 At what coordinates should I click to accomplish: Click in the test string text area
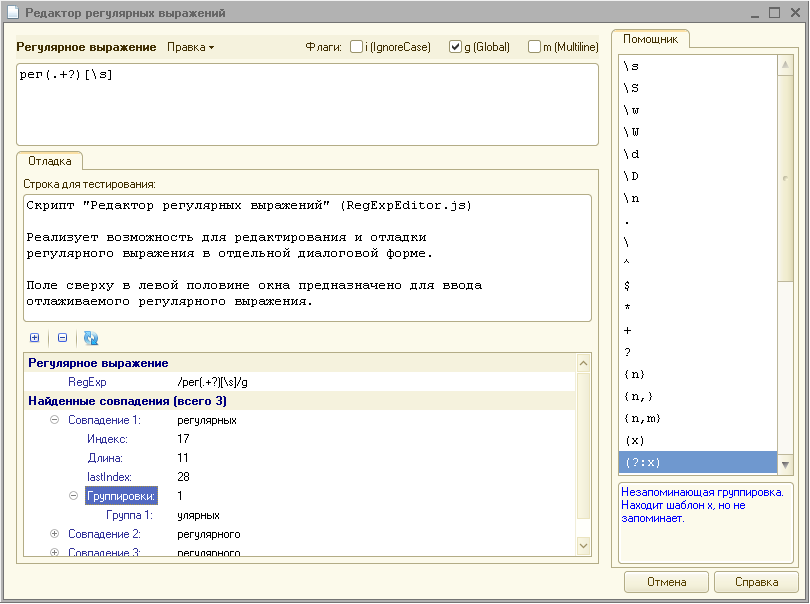pyautogui.click(x=307, y=257)
